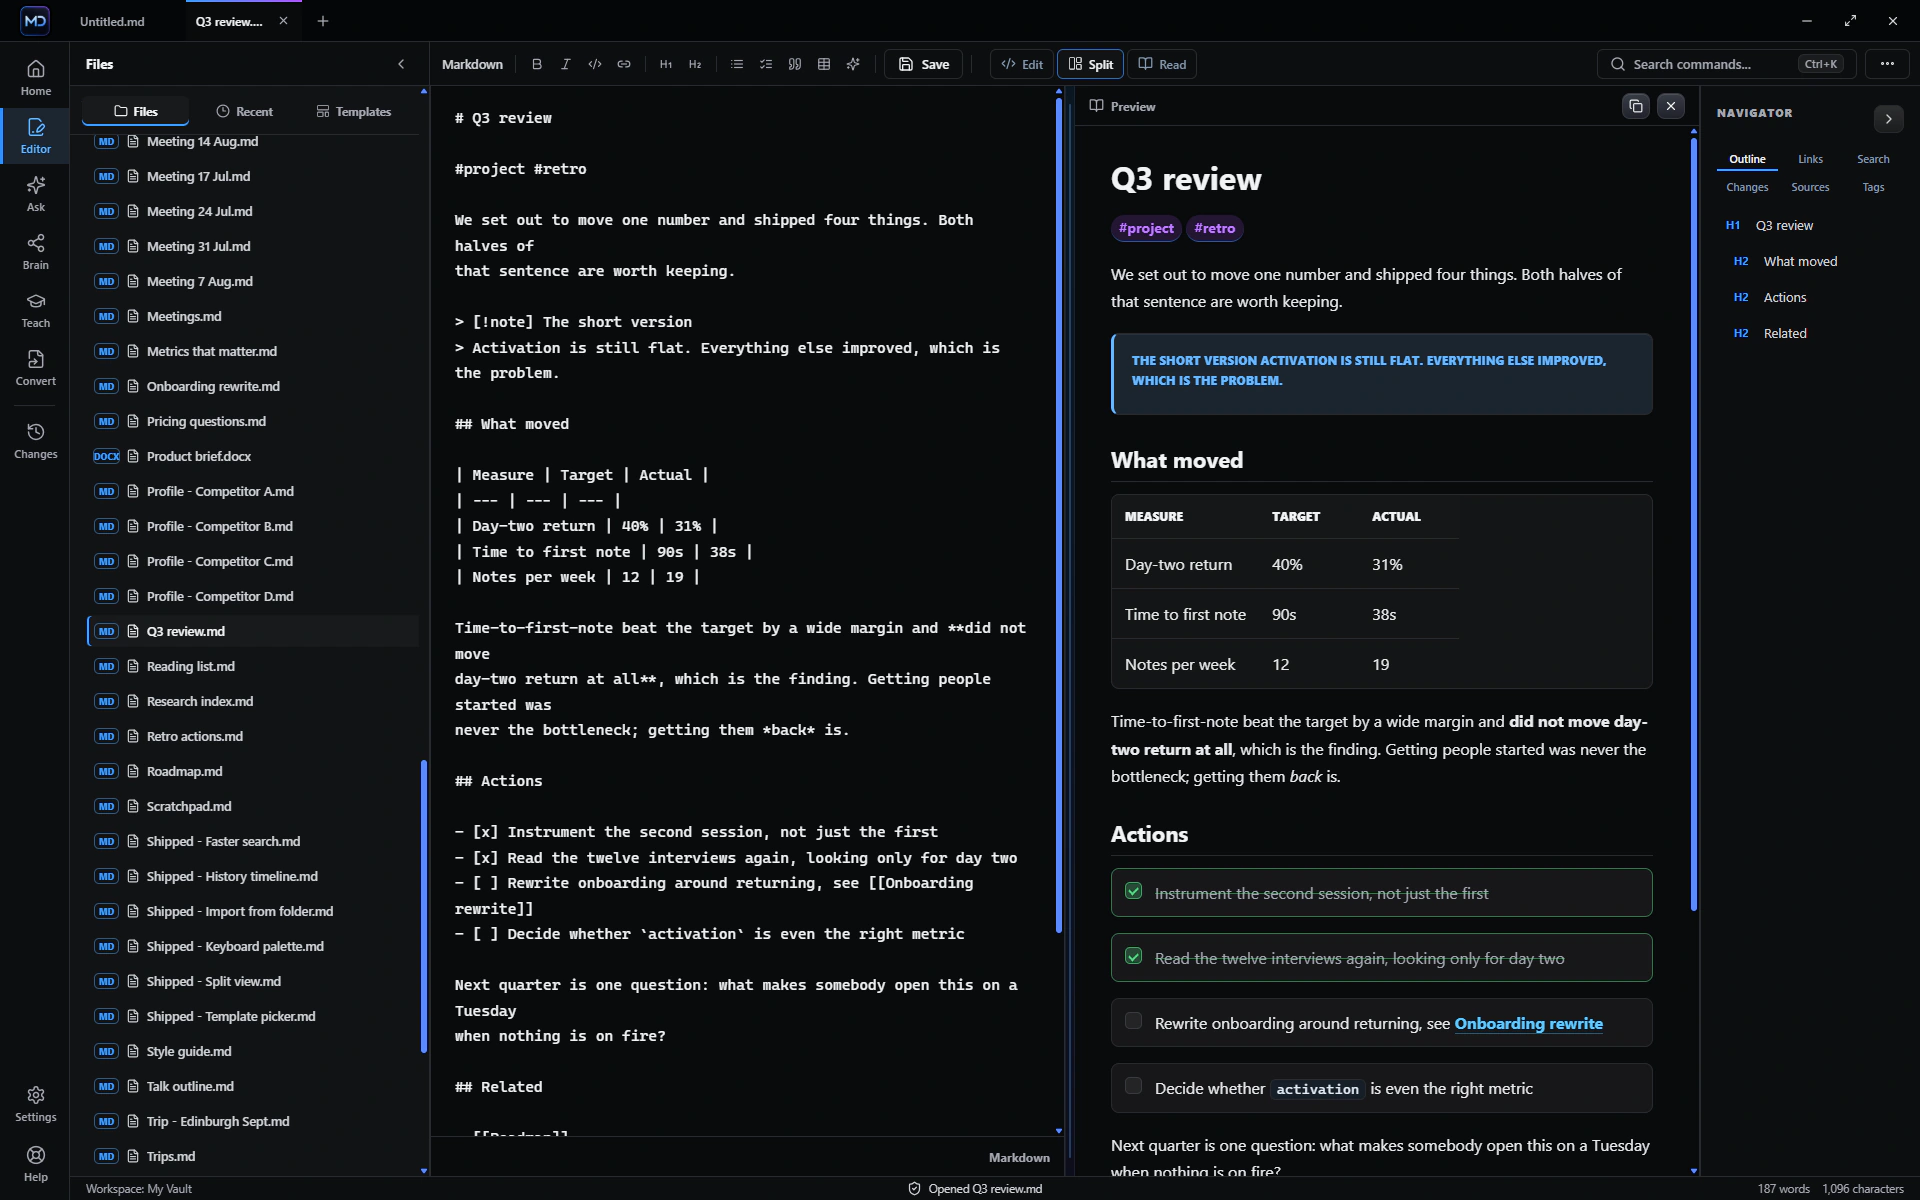Image resolution: width=1920 pixels, height=1200 pixels.
Task: Switch to Split view mode
Action: click(1090, 64)
